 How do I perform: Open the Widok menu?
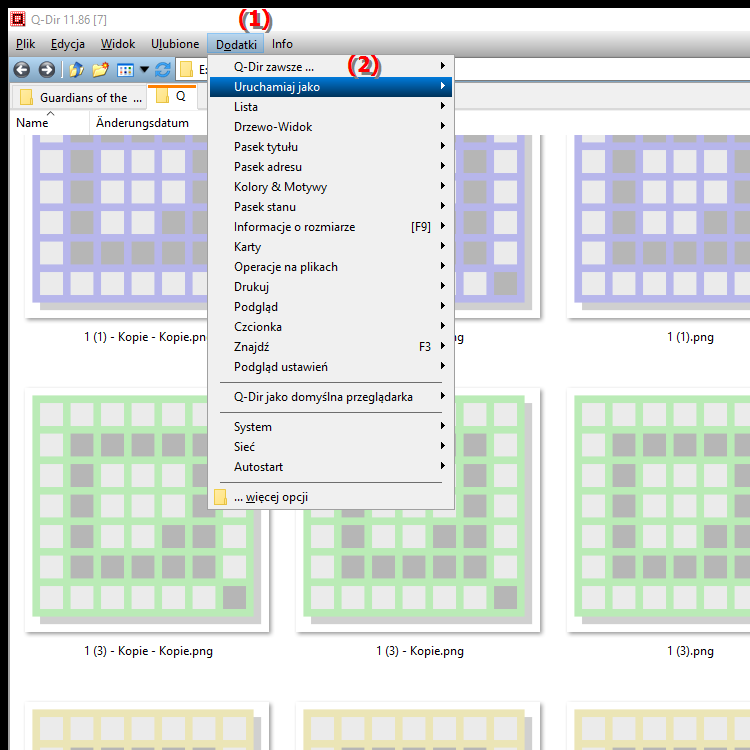pyautogui.click(x=118, y=44)
